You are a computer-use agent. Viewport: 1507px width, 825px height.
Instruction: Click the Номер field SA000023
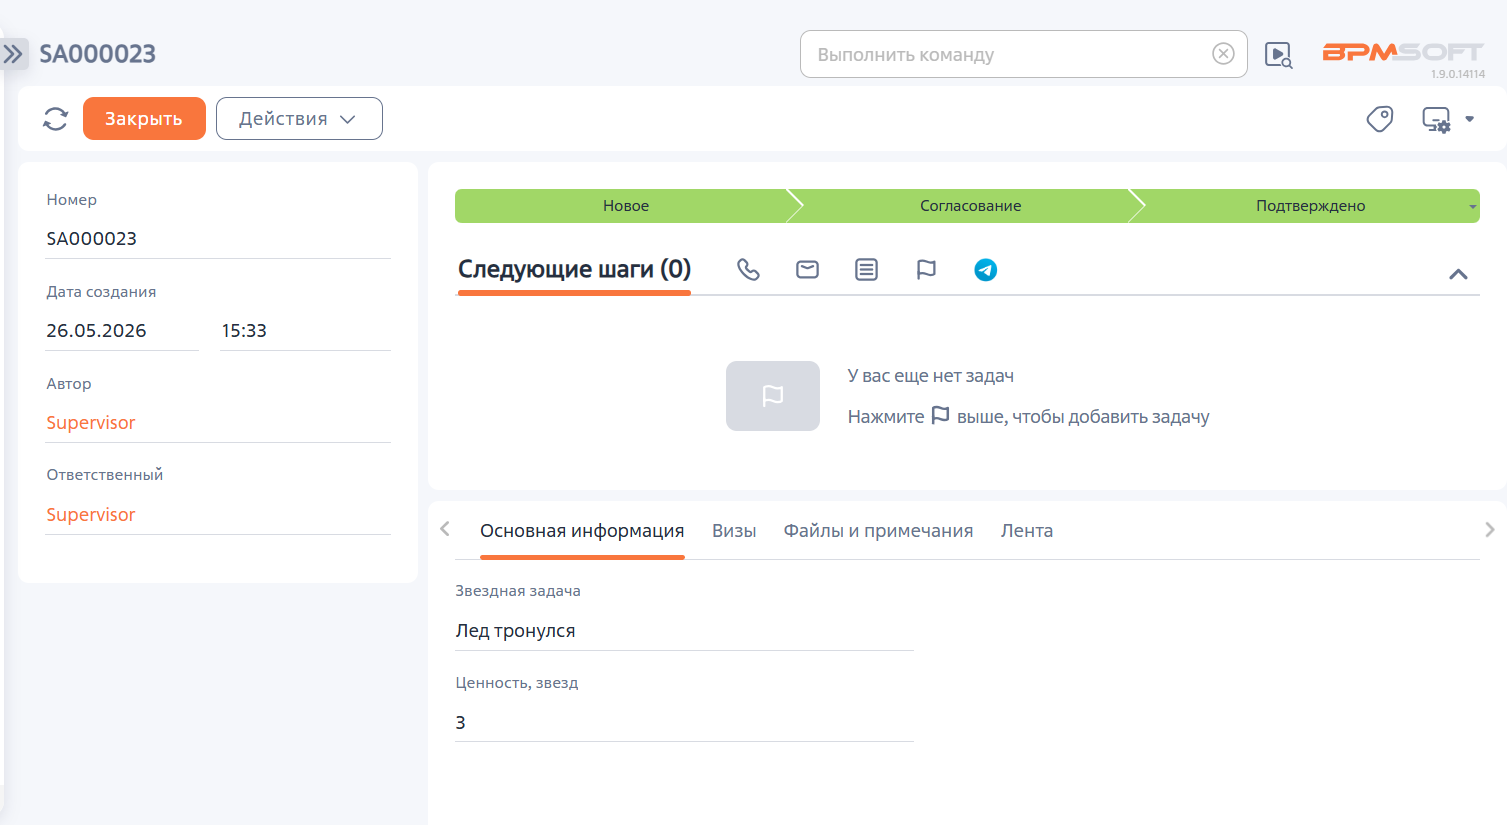tap(218, 239)
